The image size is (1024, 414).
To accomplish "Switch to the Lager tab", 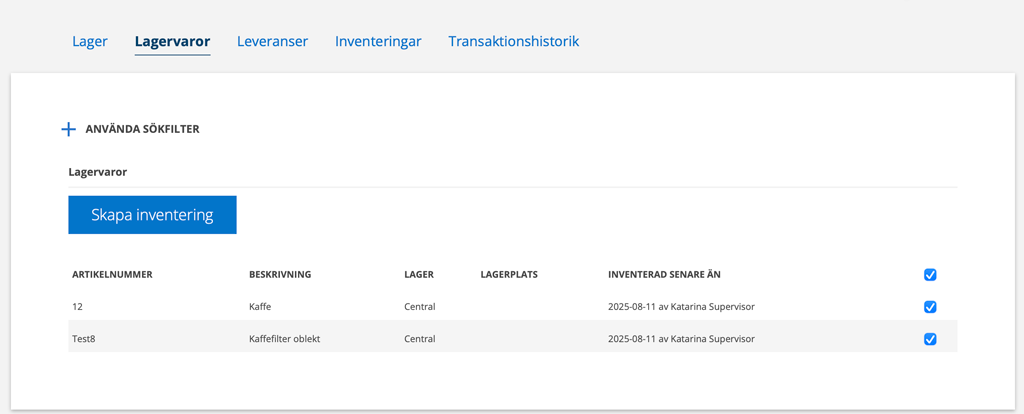I will [x=89, y=41].
